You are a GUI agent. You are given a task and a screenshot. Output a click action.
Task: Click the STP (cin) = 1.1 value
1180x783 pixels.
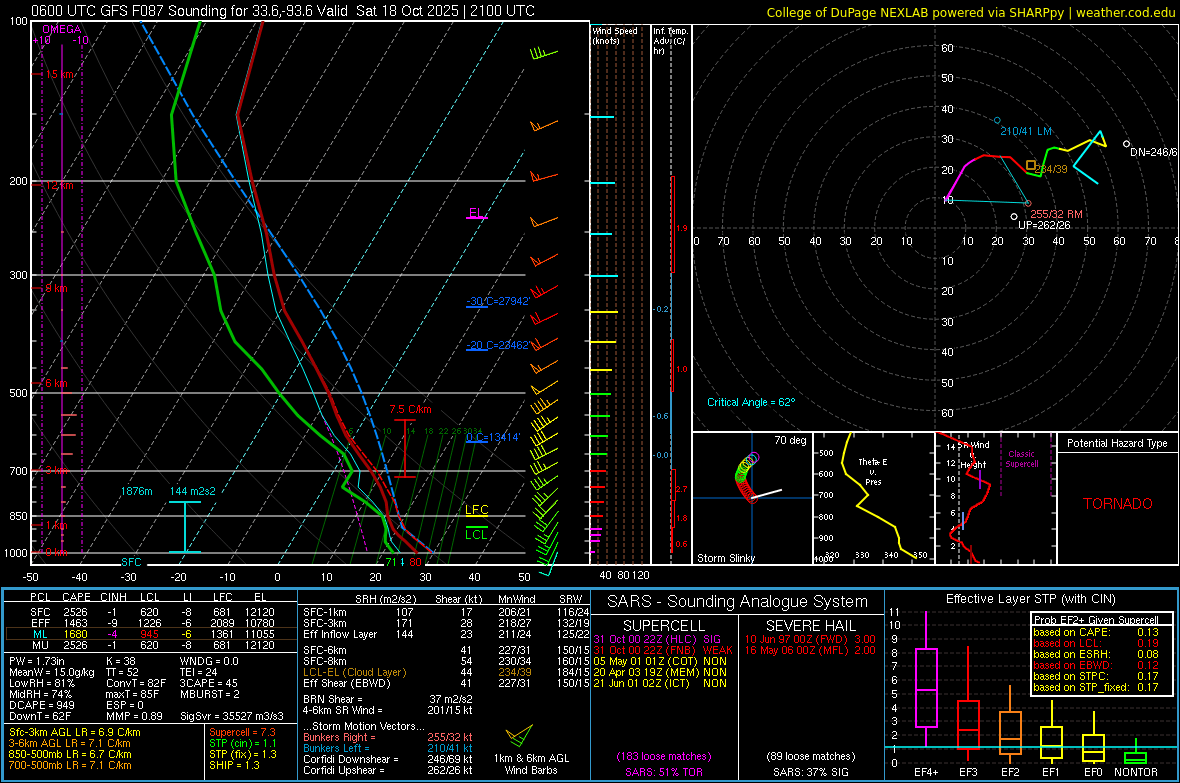point(243,743)
